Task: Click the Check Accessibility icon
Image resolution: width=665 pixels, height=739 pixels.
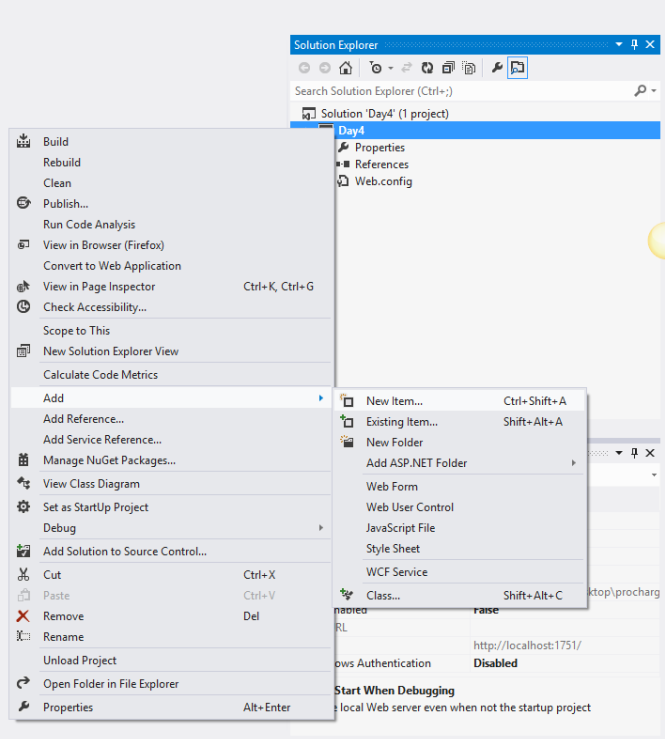Action: click(24, 307)
